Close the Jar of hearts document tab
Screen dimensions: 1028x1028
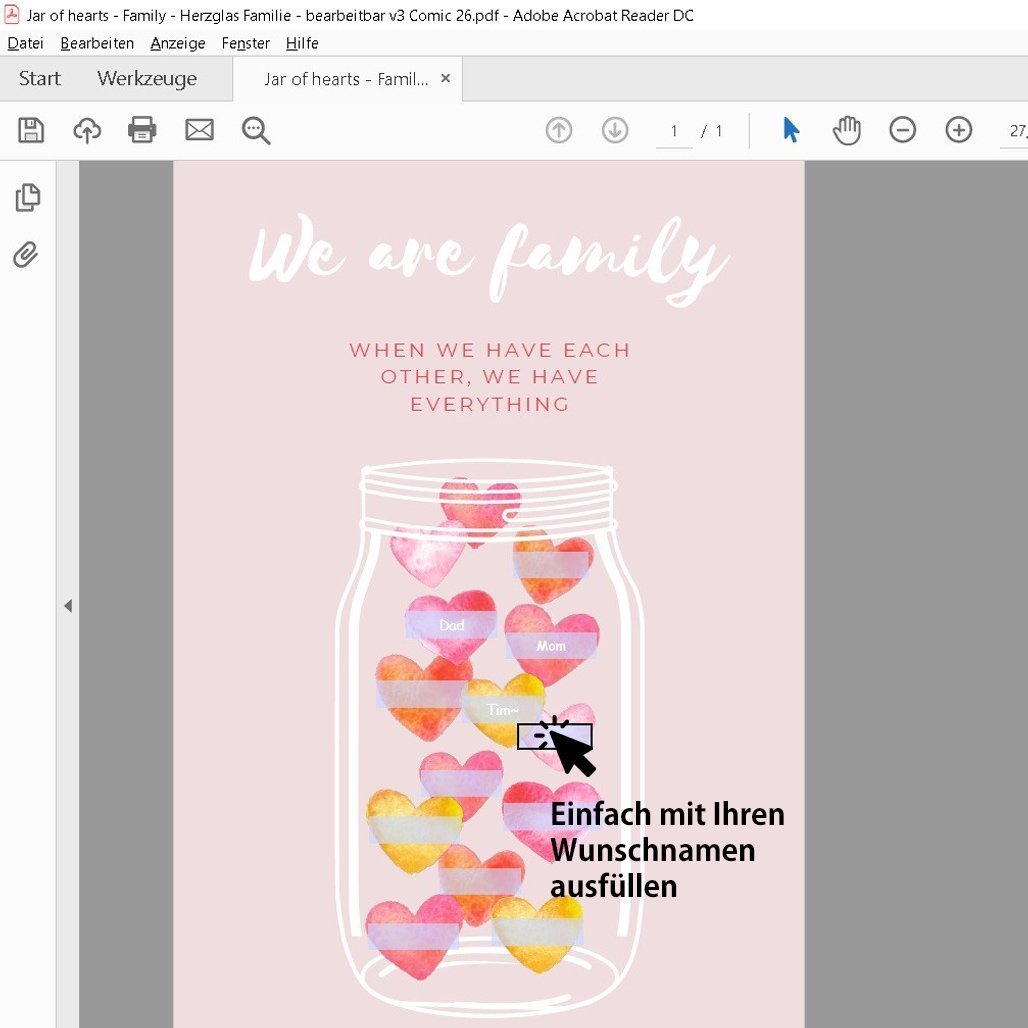tap(446, 79)
